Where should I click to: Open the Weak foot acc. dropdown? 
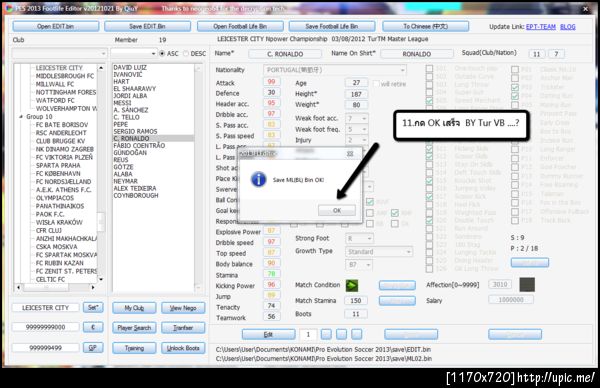click(357, 119)
